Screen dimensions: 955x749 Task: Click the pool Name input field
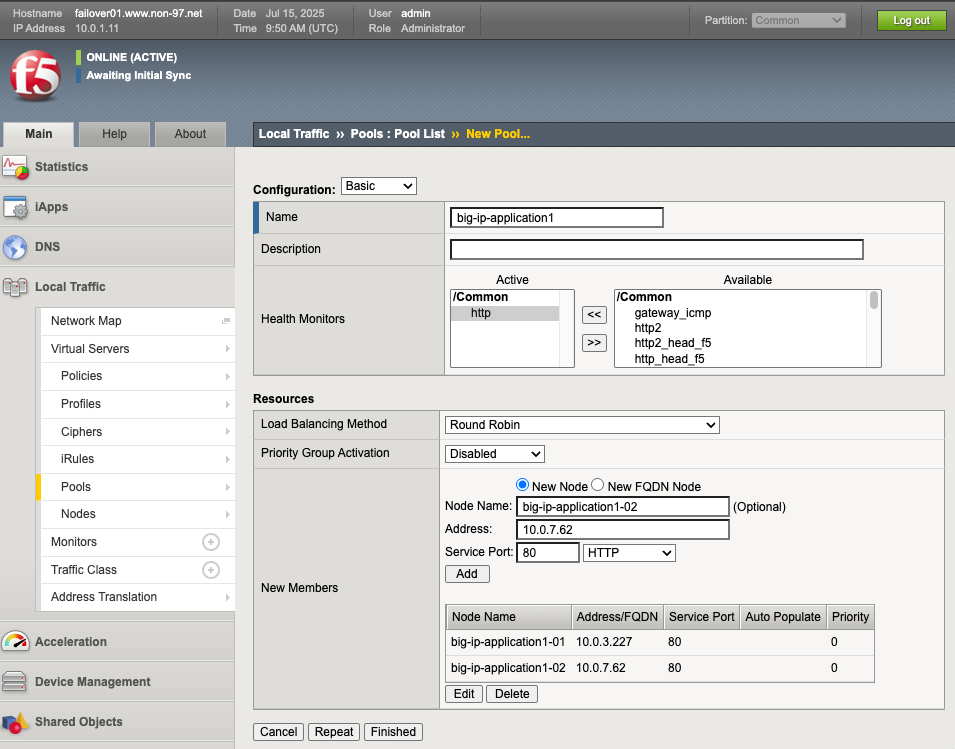point(557,217)
